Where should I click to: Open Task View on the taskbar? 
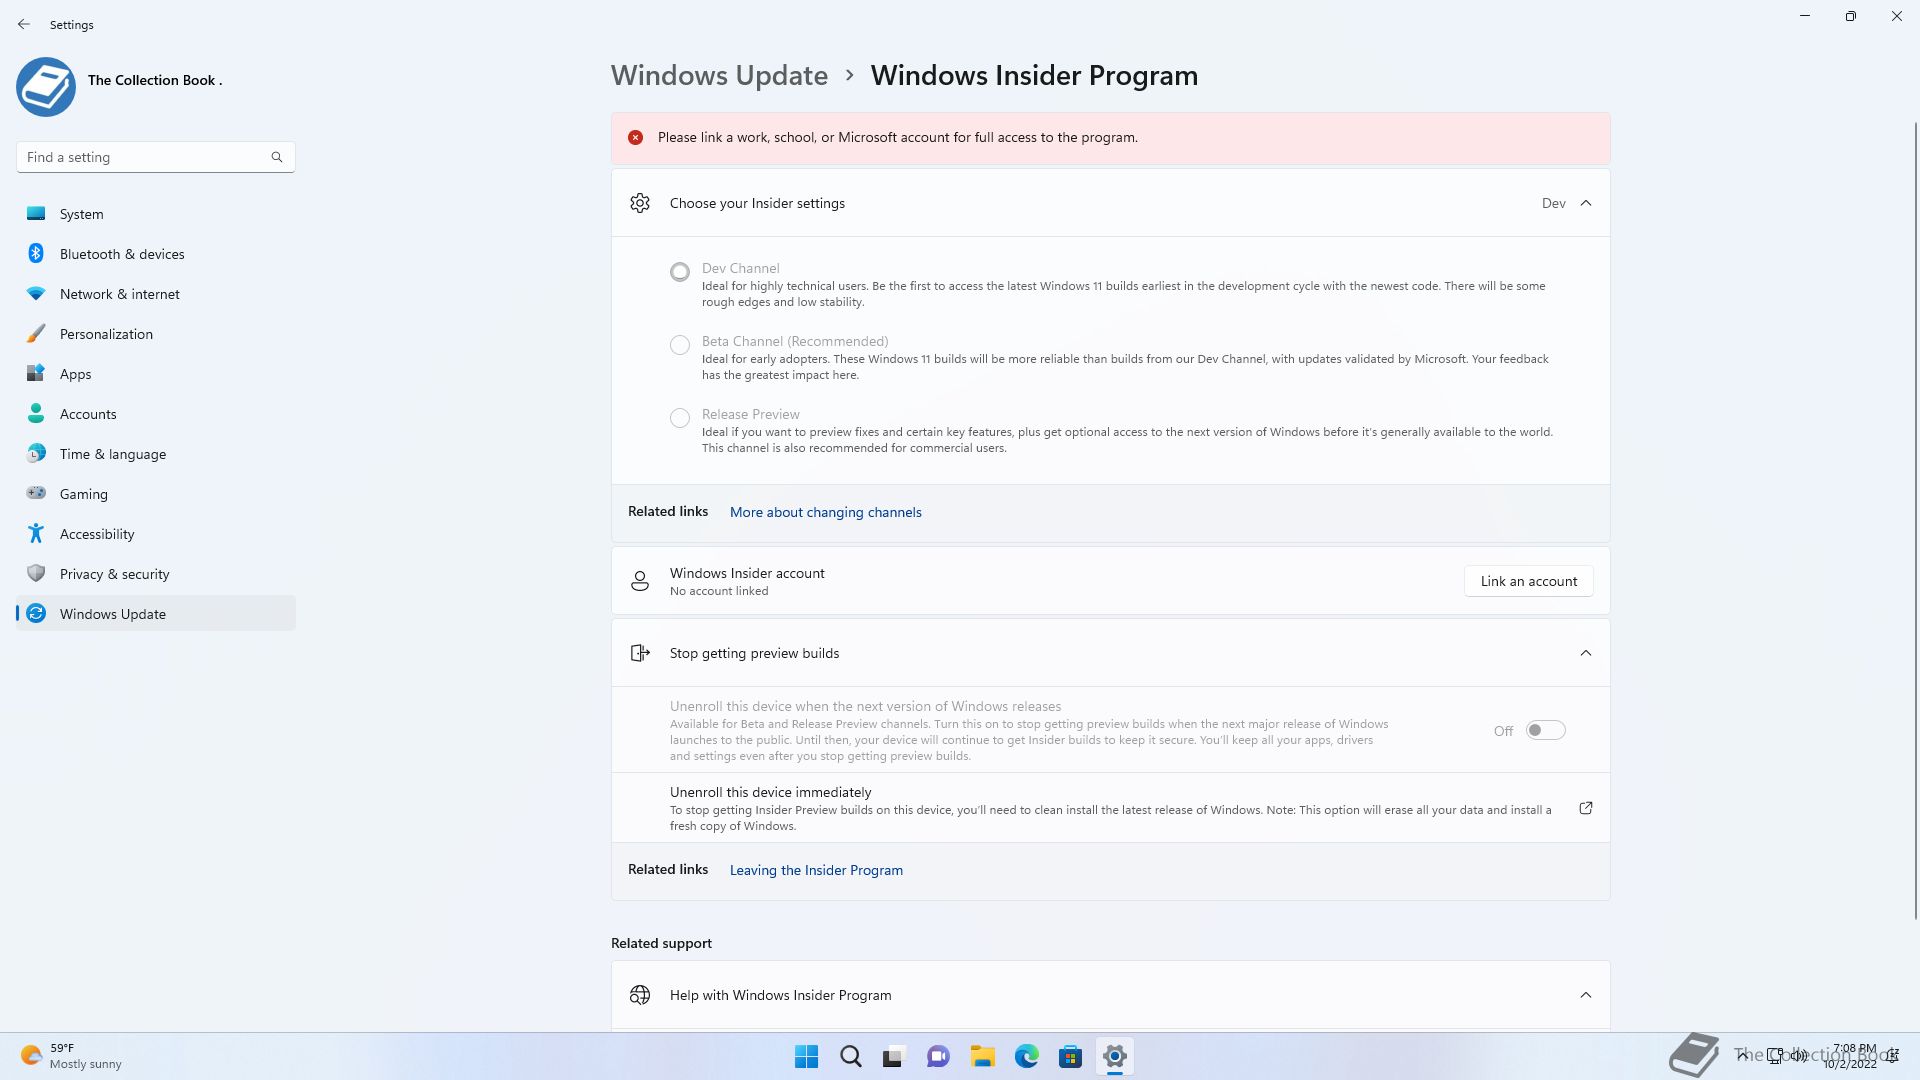click(894, 1056)
